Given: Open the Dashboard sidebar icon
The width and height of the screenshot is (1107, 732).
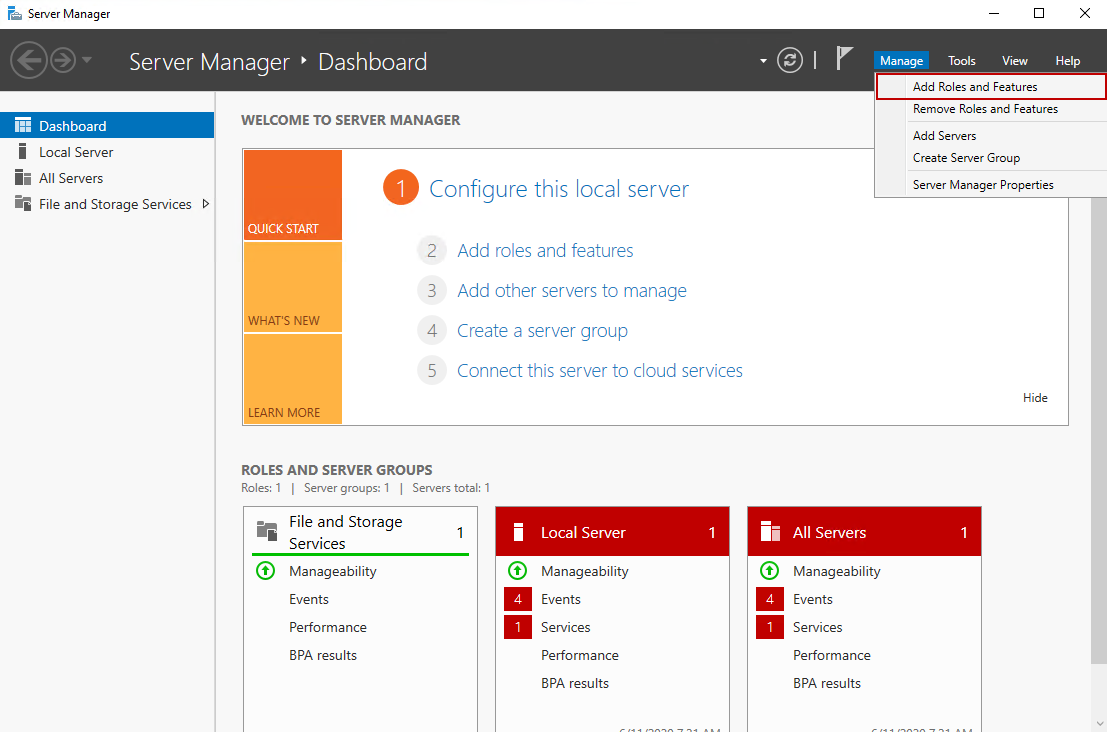Looking at the screenshot, I should [x=22, y=124].
